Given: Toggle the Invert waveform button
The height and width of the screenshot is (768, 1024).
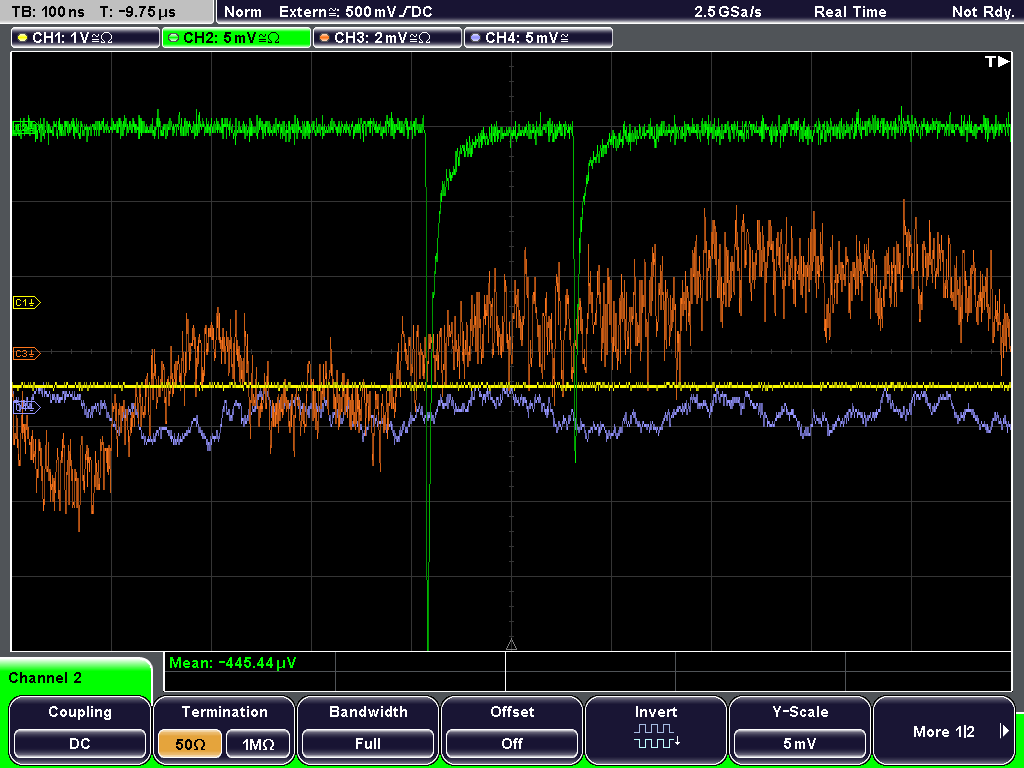Looking at the screenshot, I should click(x=656, y=730).
